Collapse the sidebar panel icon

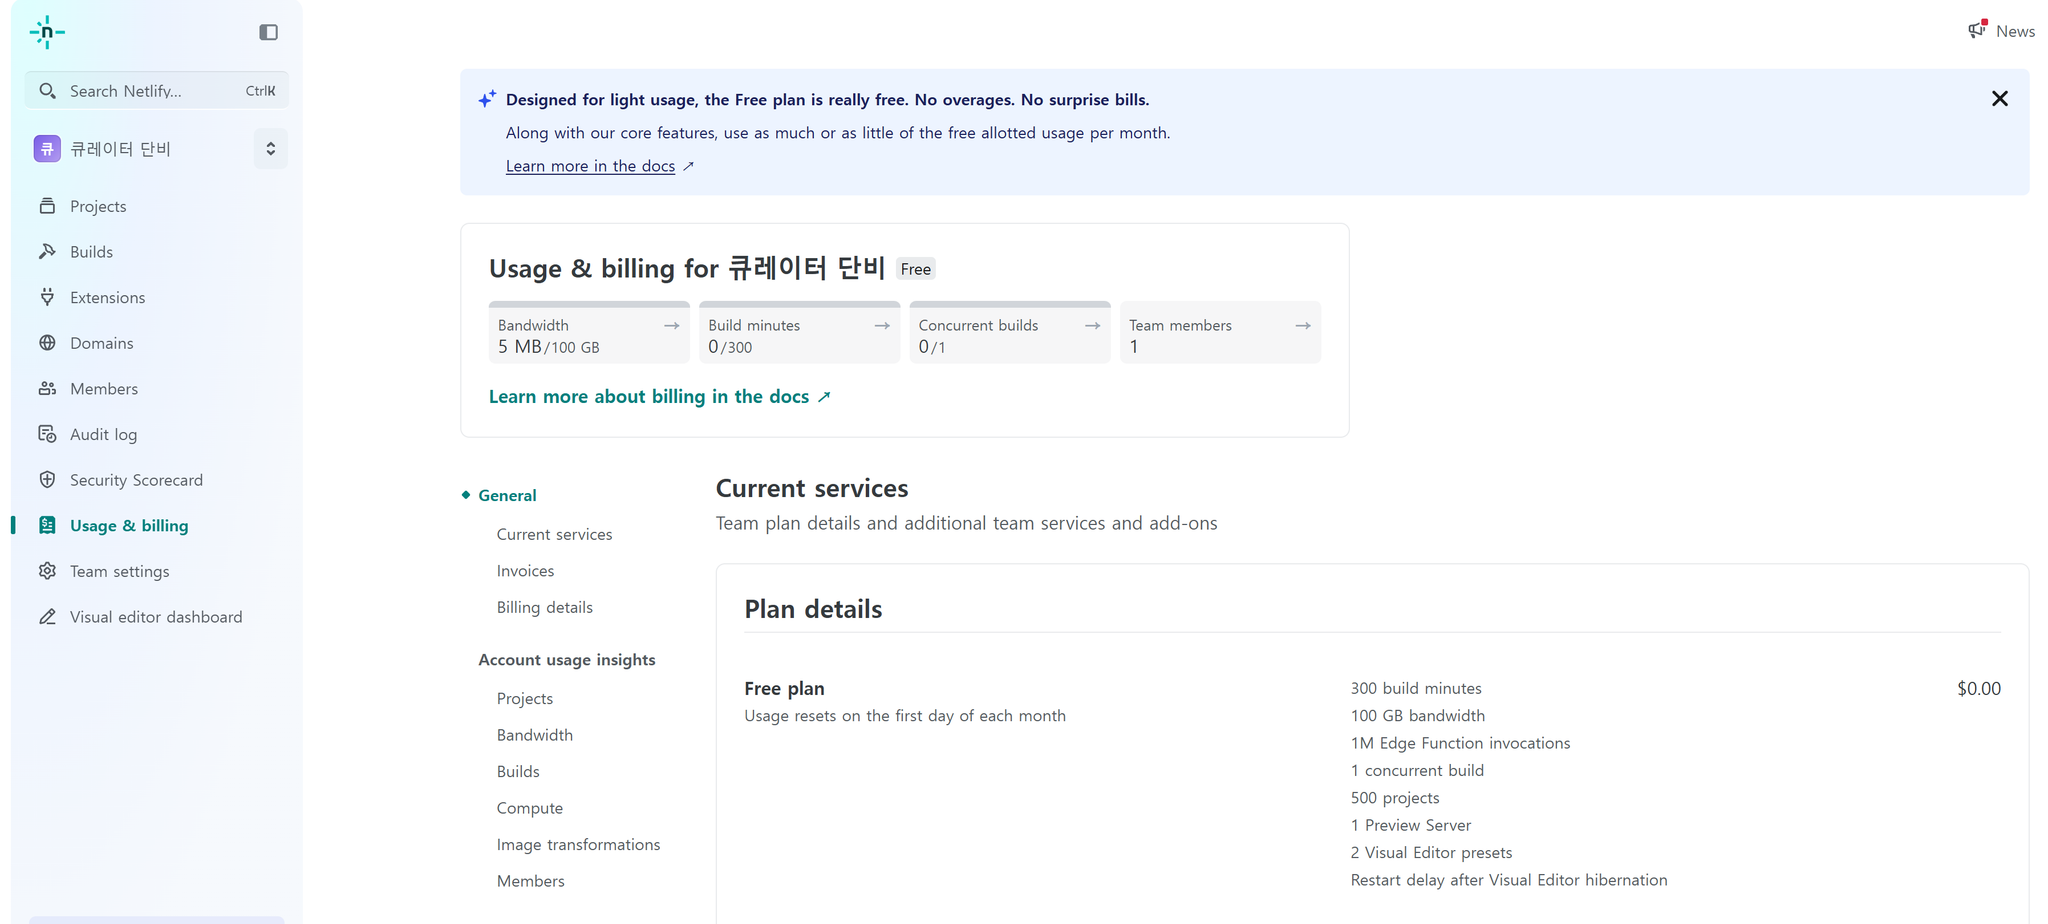268,32
